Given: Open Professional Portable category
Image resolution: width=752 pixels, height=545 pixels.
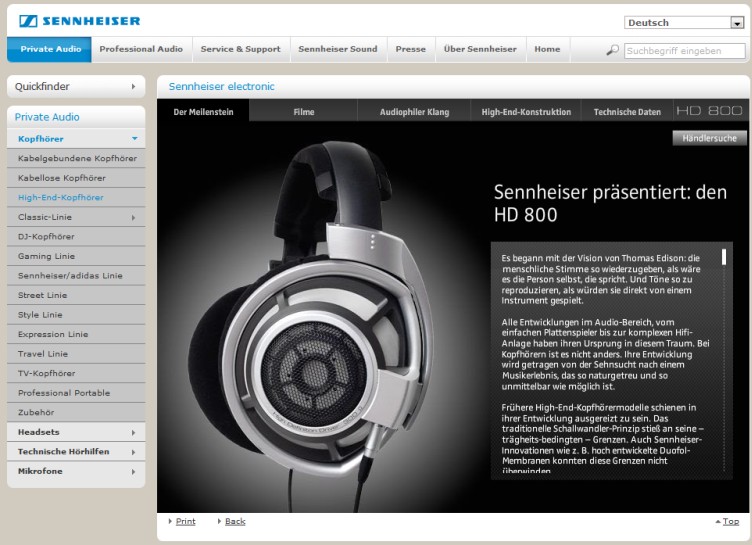Looking at the screenshot, I should [76, 393].
